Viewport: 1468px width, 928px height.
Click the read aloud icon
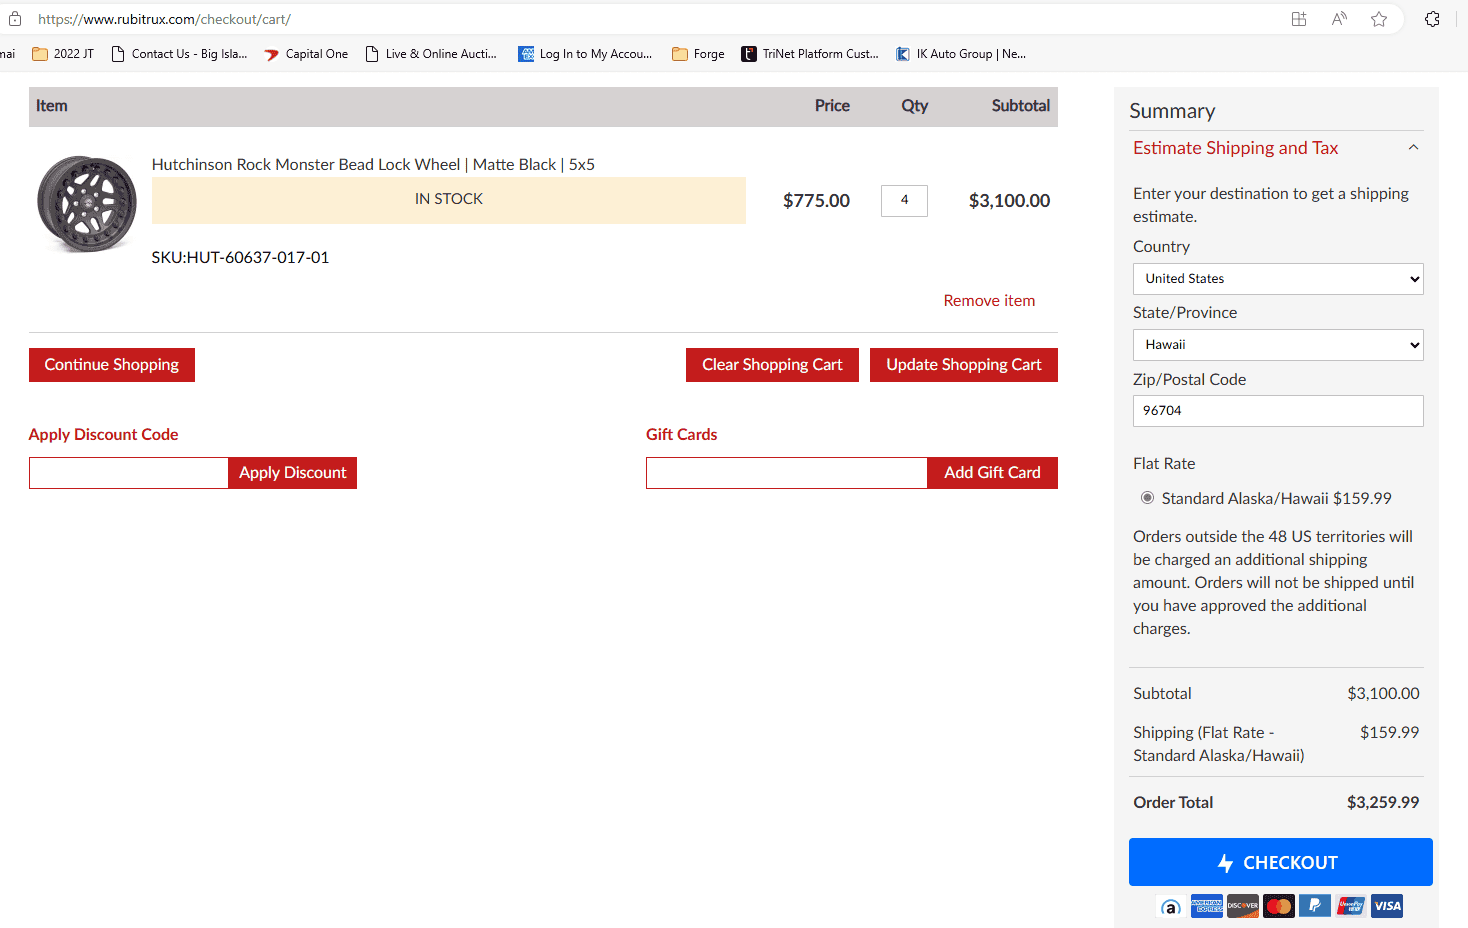[x=1339, y=19]
